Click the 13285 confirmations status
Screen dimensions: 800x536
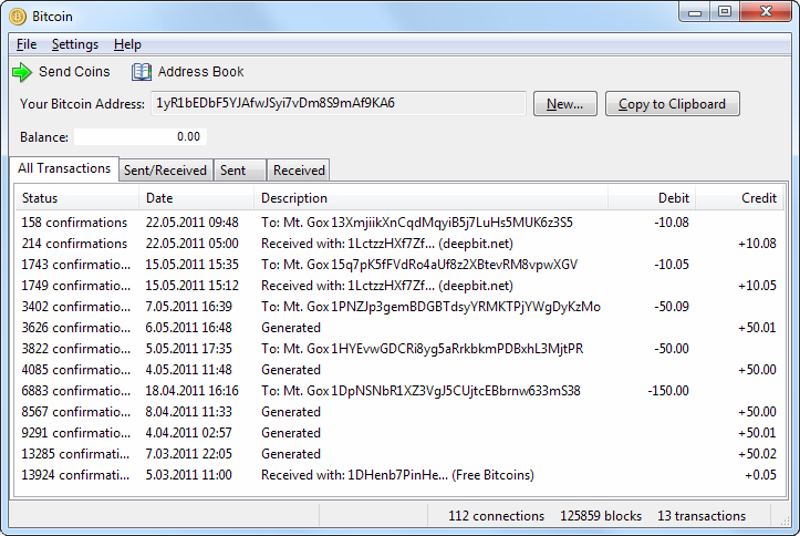coord(75,453)
